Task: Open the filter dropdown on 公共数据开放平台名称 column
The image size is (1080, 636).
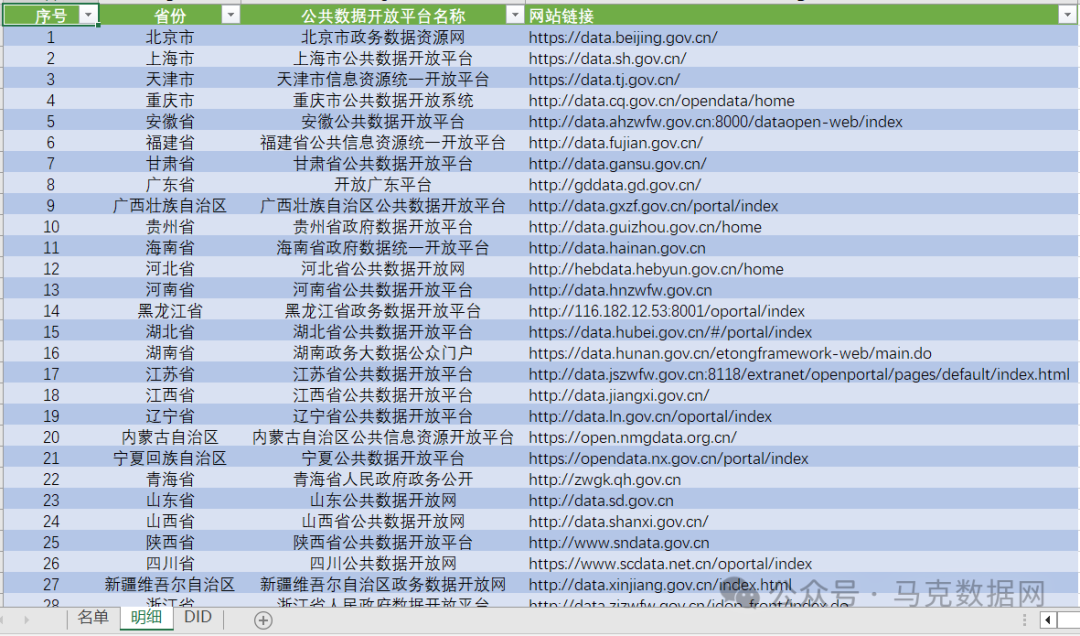Action: click(515, 14)
